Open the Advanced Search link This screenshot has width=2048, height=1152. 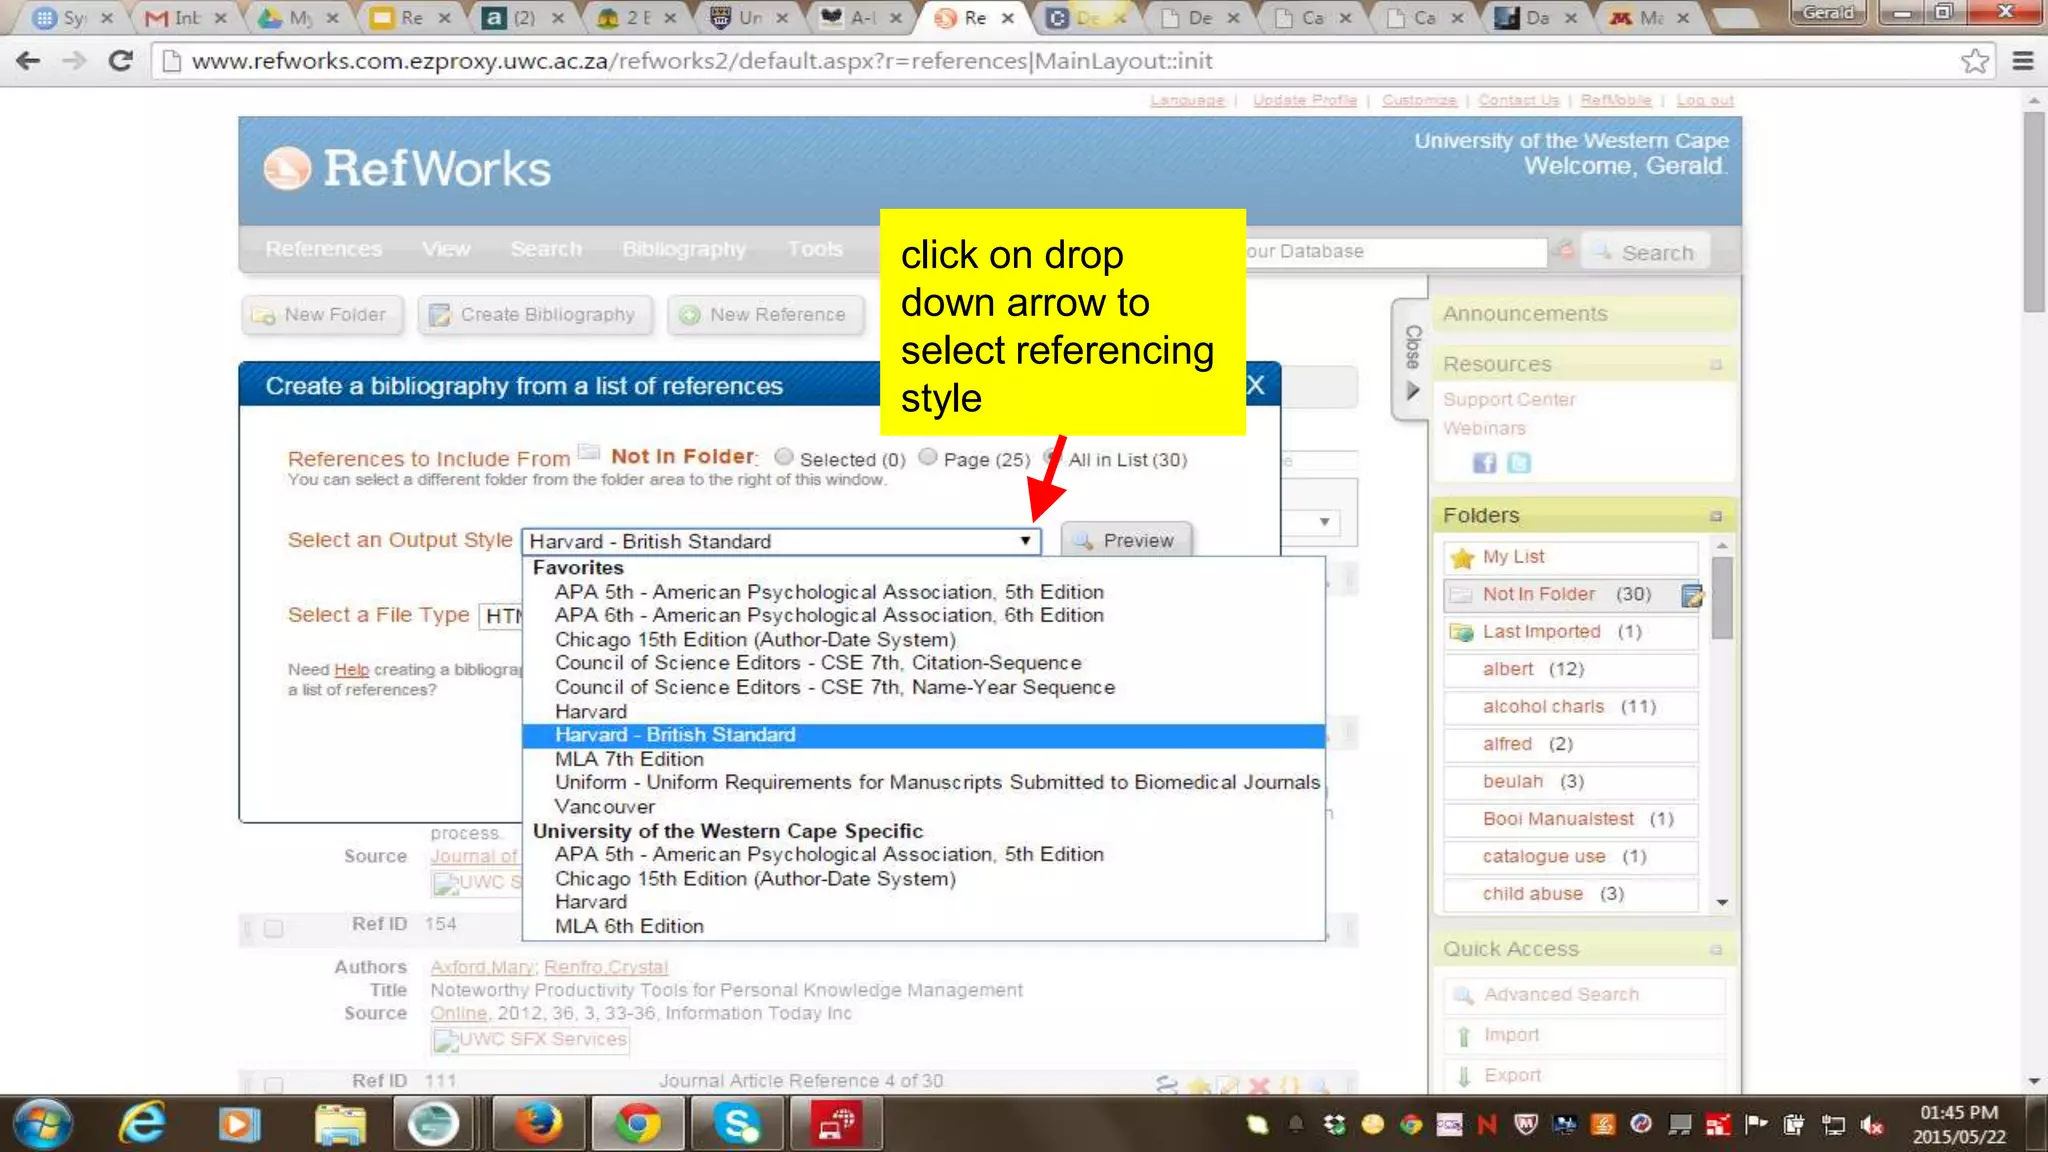(1561, 995)
